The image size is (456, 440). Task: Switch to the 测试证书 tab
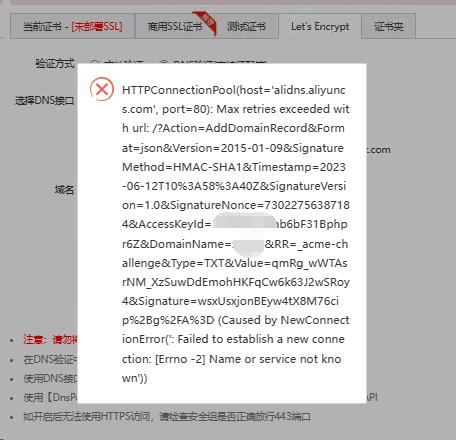246,26
